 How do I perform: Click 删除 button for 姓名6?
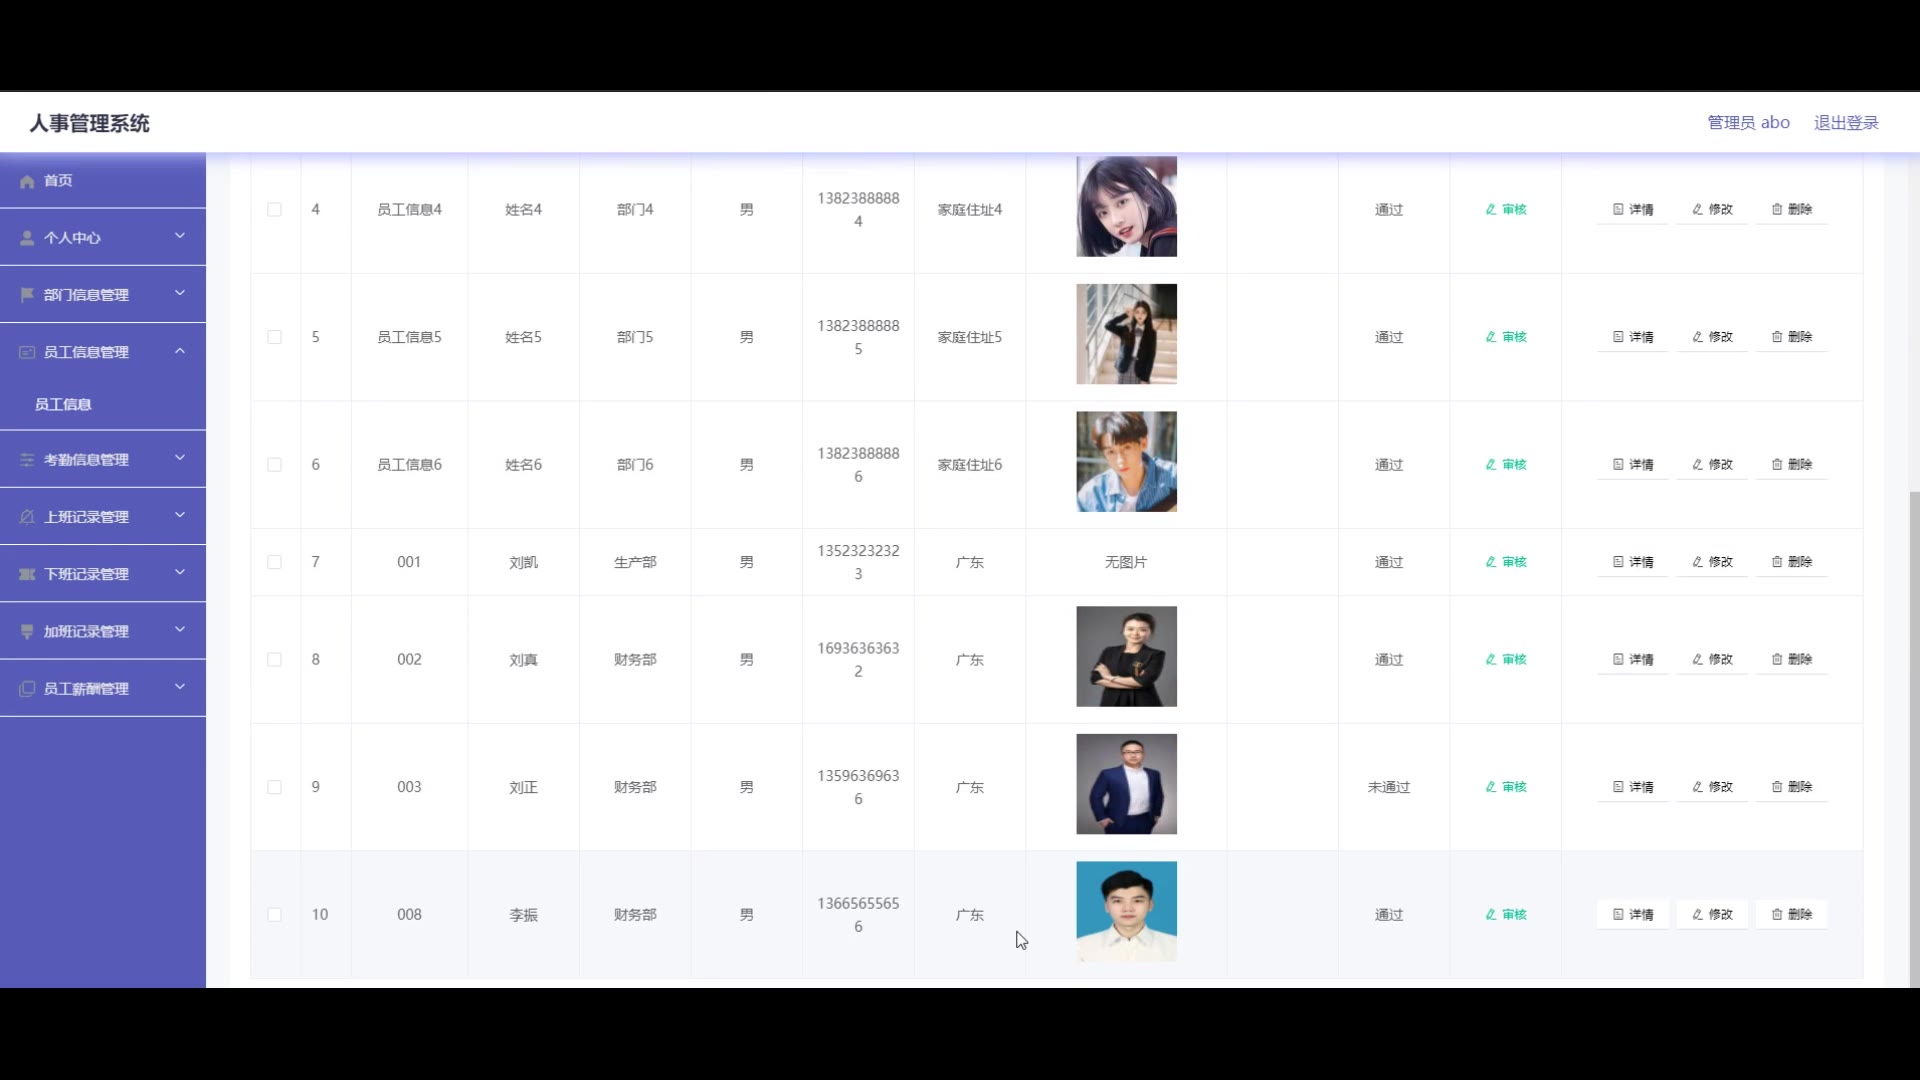click(x=1792, y=464)
